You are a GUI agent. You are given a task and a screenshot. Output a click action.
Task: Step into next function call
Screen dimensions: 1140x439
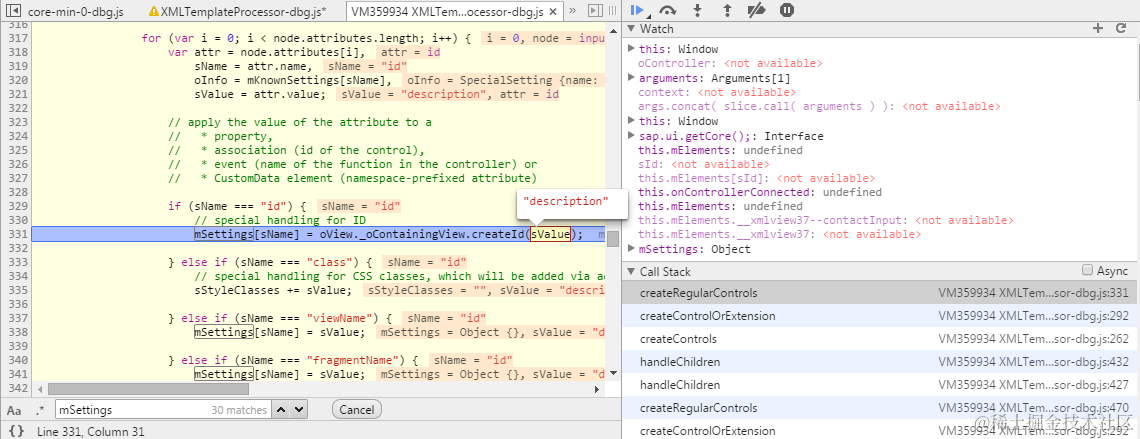point(698,10)
